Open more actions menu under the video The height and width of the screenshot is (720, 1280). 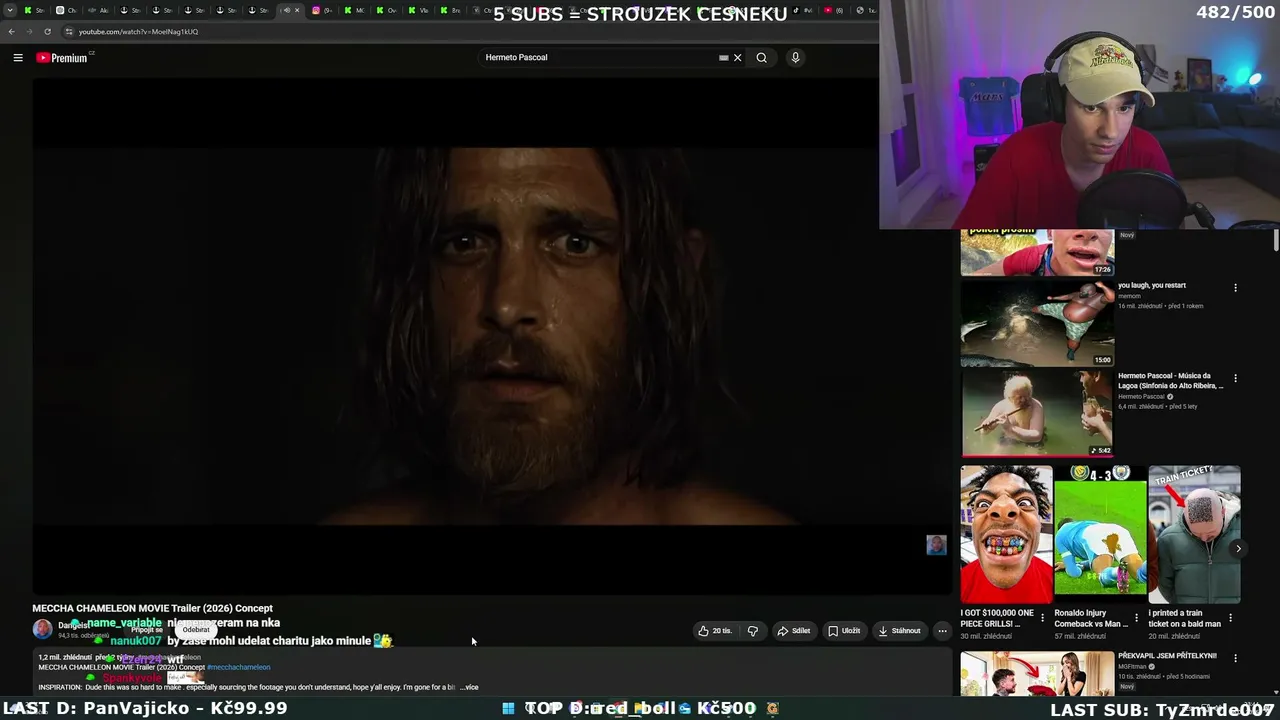pyautogui.click(x=942, y=631)
